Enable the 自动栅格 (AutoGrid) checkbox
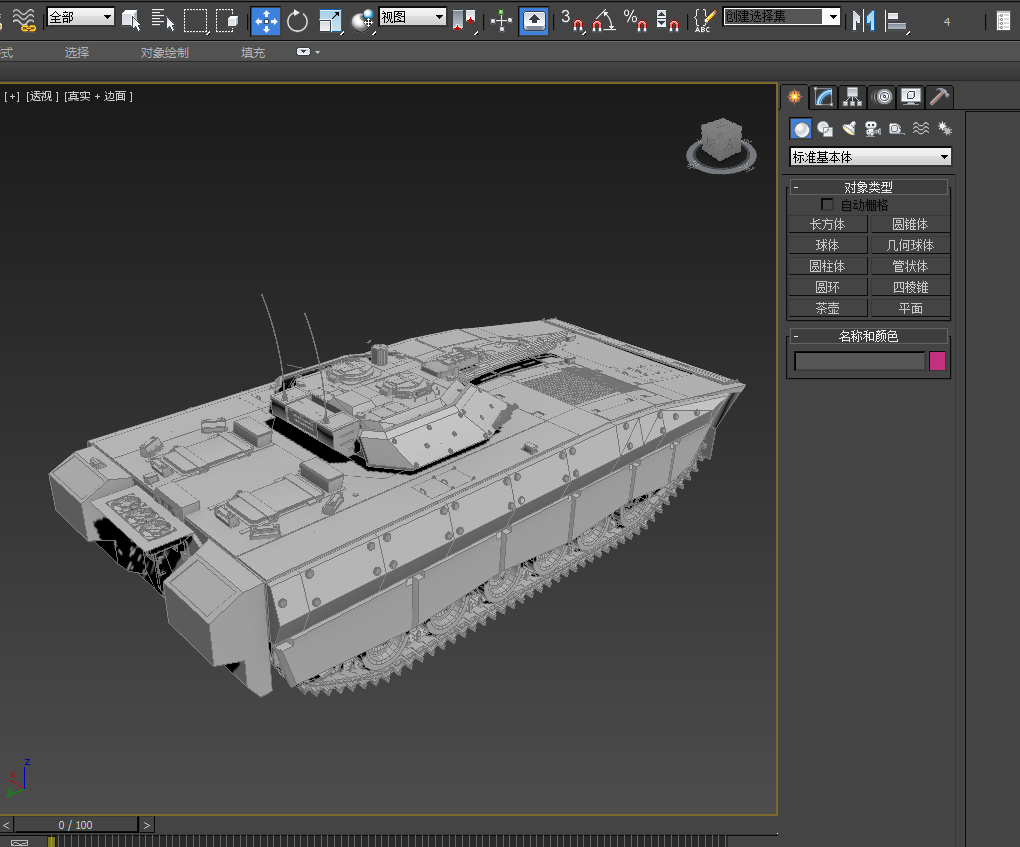This screenshot has width=1020, height=847. tap(827, 204)
